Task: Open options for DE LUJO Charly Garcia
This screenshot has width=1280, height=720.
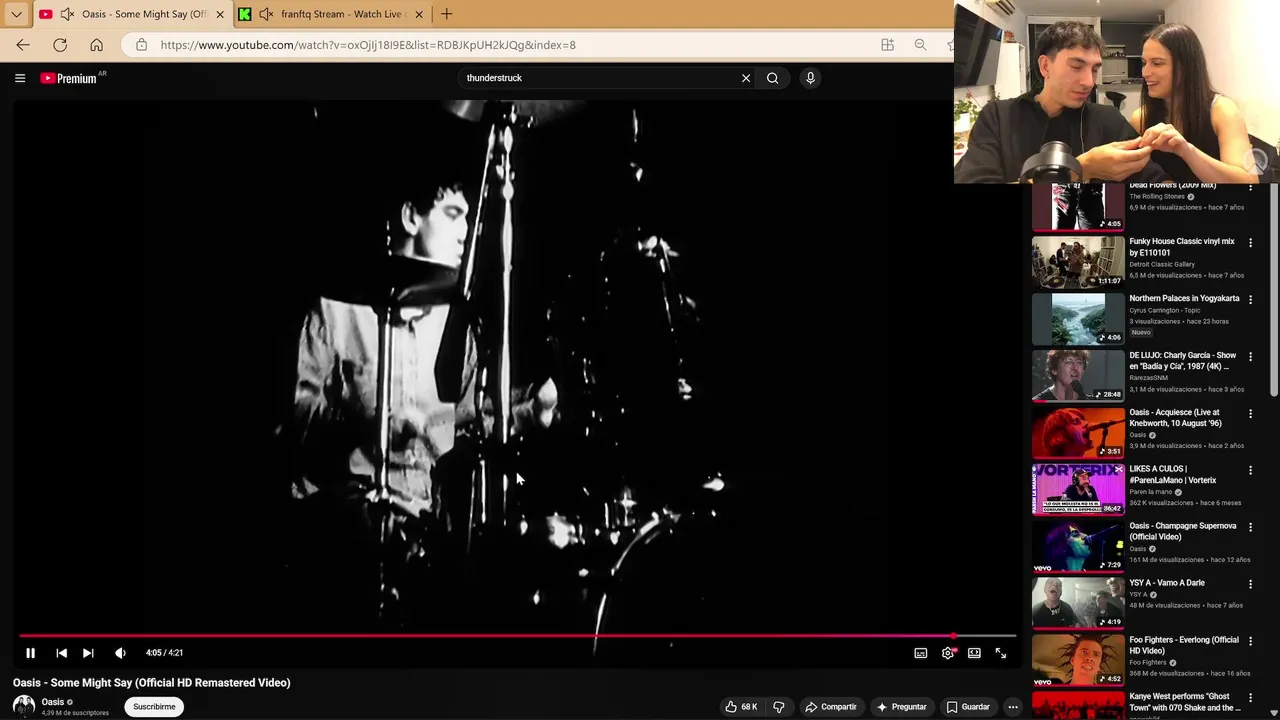Action: [x=1250, y=357]
